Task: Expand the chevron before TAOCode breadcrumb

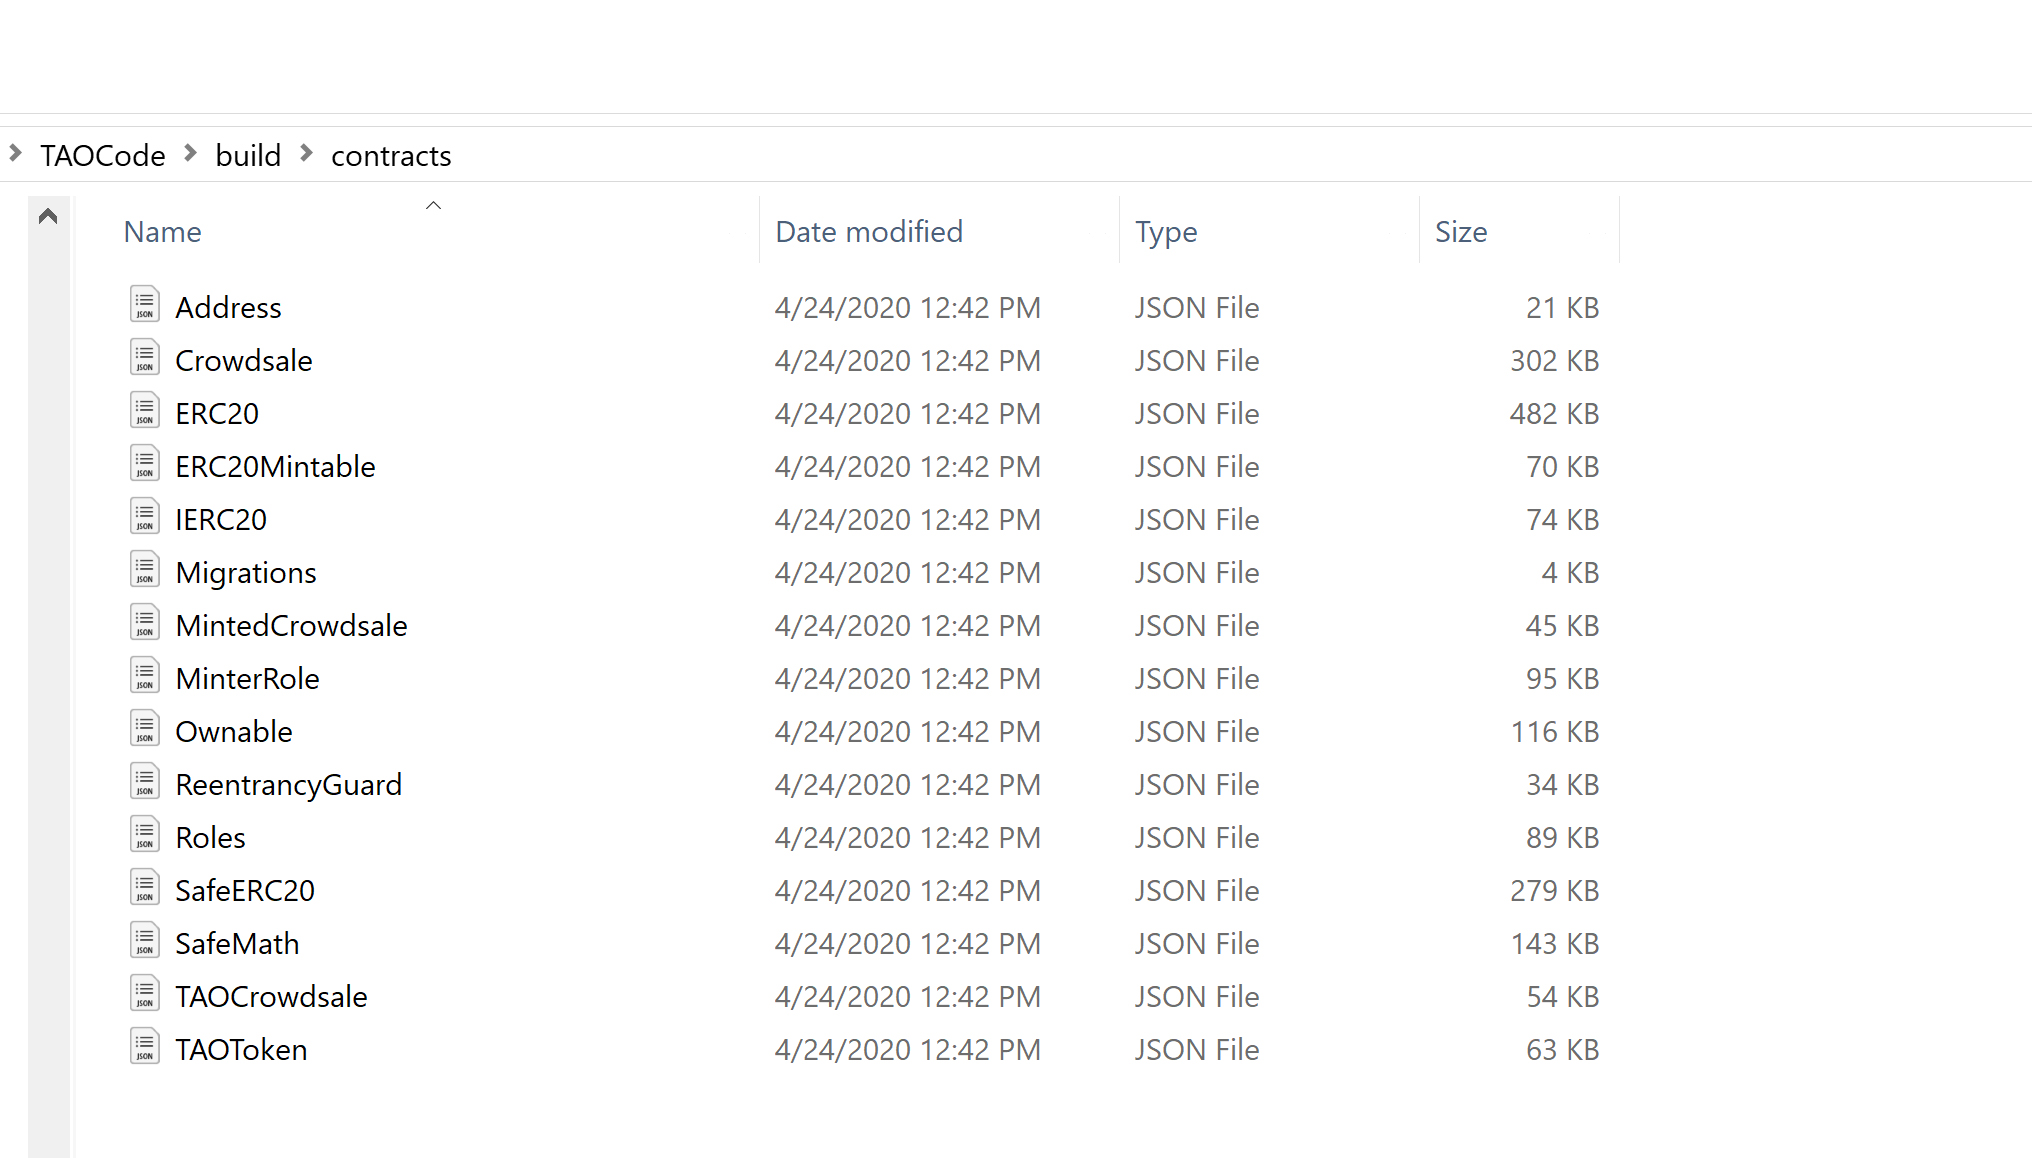Action: tap(15, 154)
